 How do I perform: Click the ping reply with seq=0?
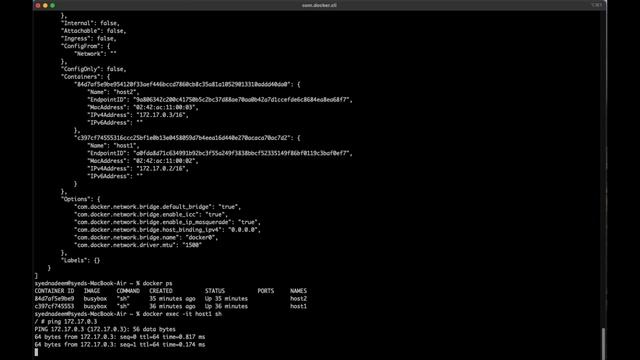(x=120, y=337)
